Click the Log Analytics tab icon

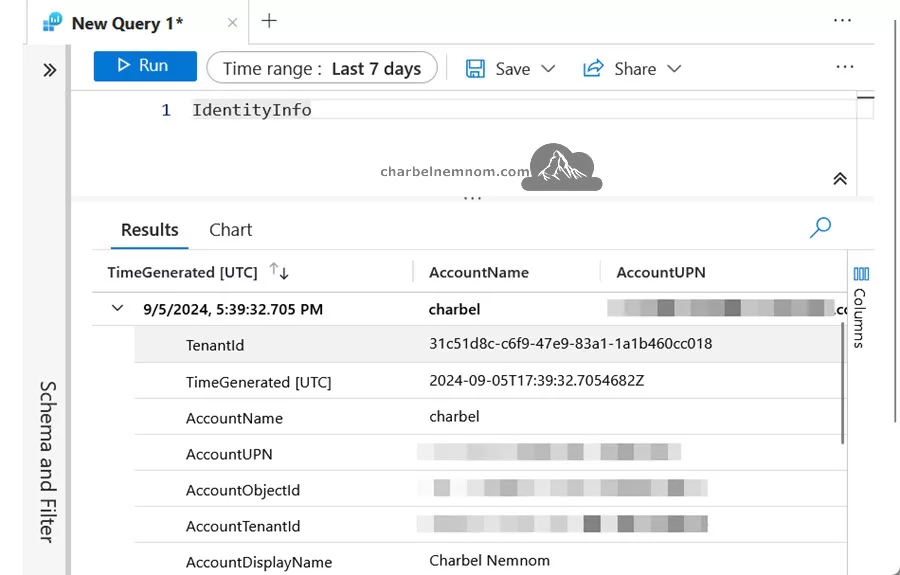tap(52, 22)
